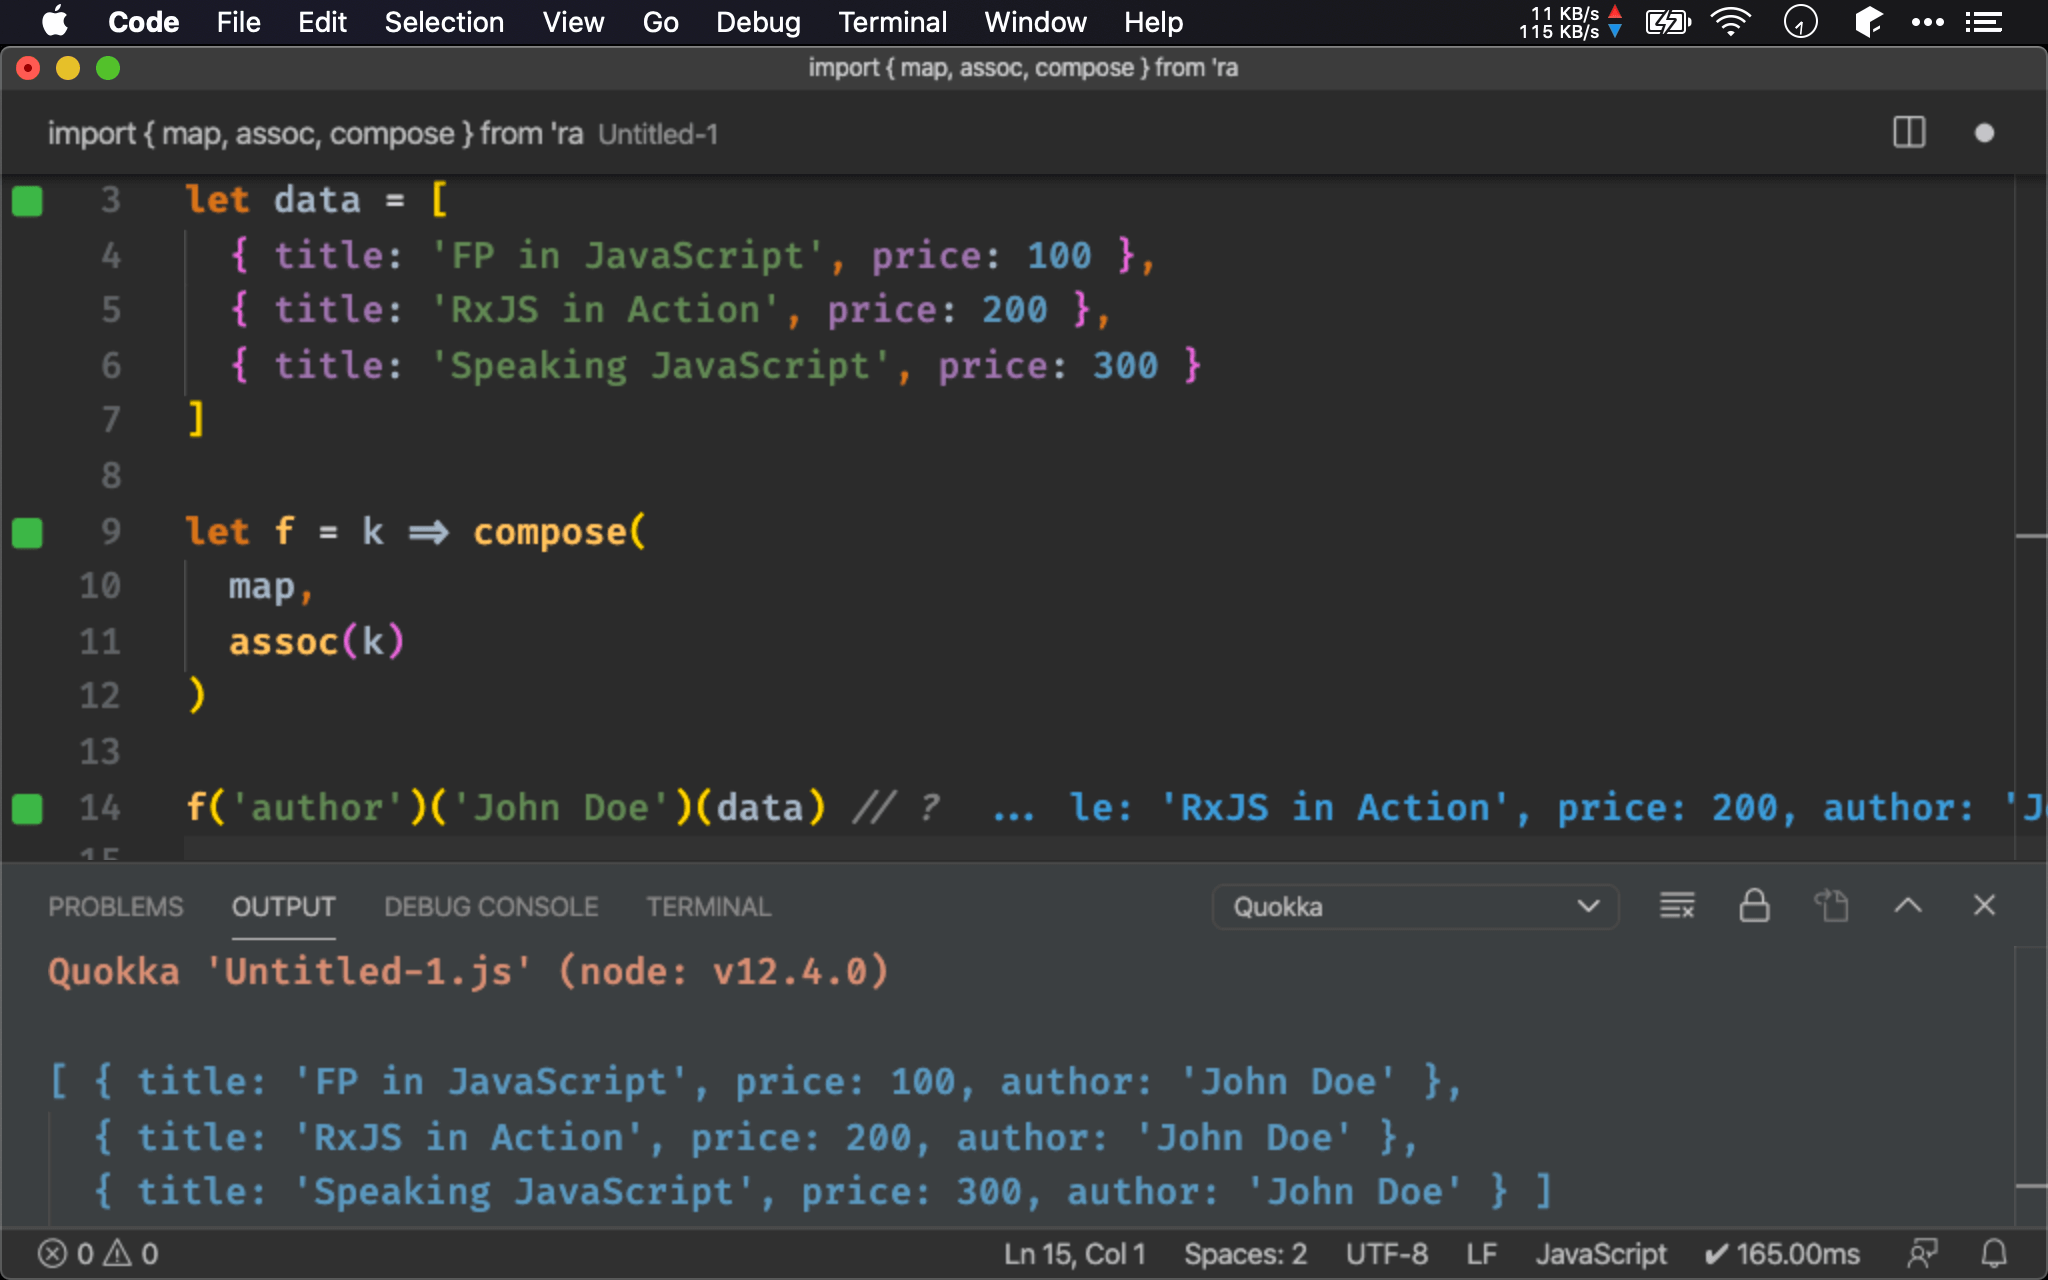The width and height of the screenshot is (2048, 1280).
Task: Click line number 9 in the gutter
Action: 110,531
